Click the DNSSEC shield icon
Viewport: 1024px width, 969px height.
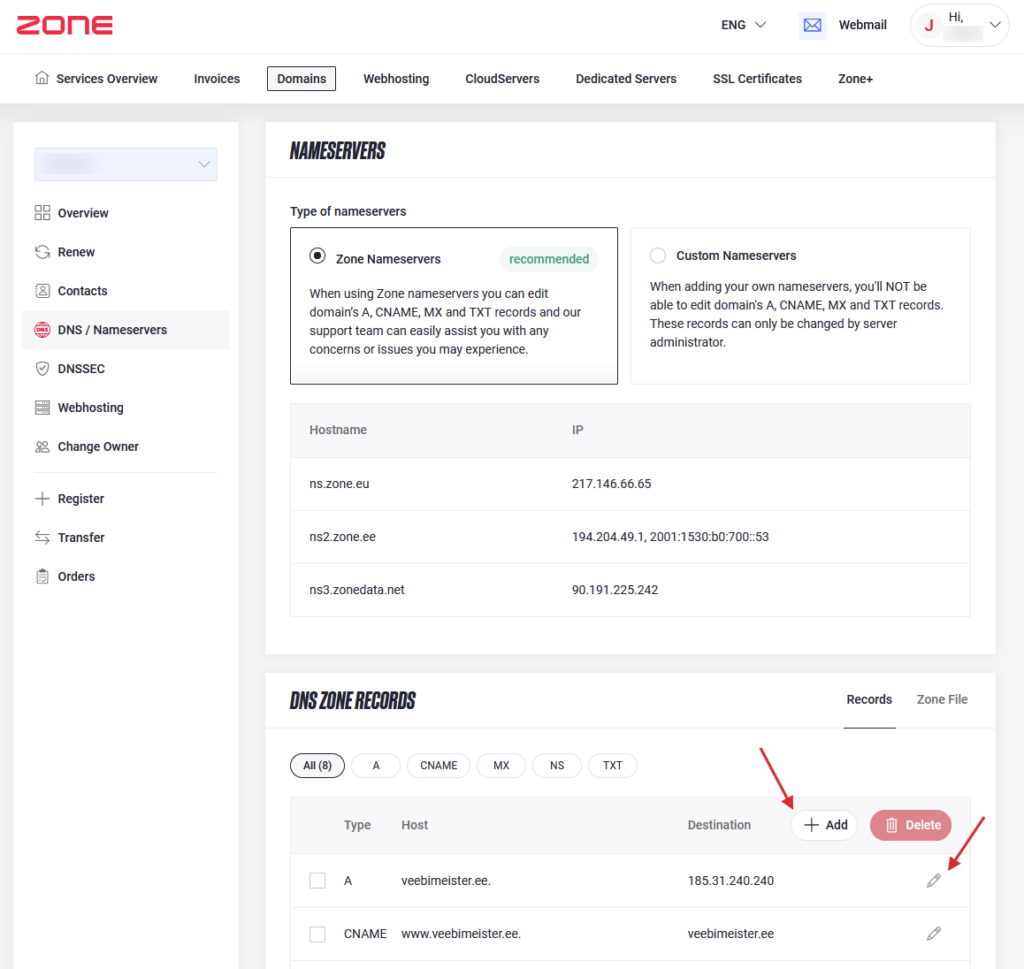42,369
